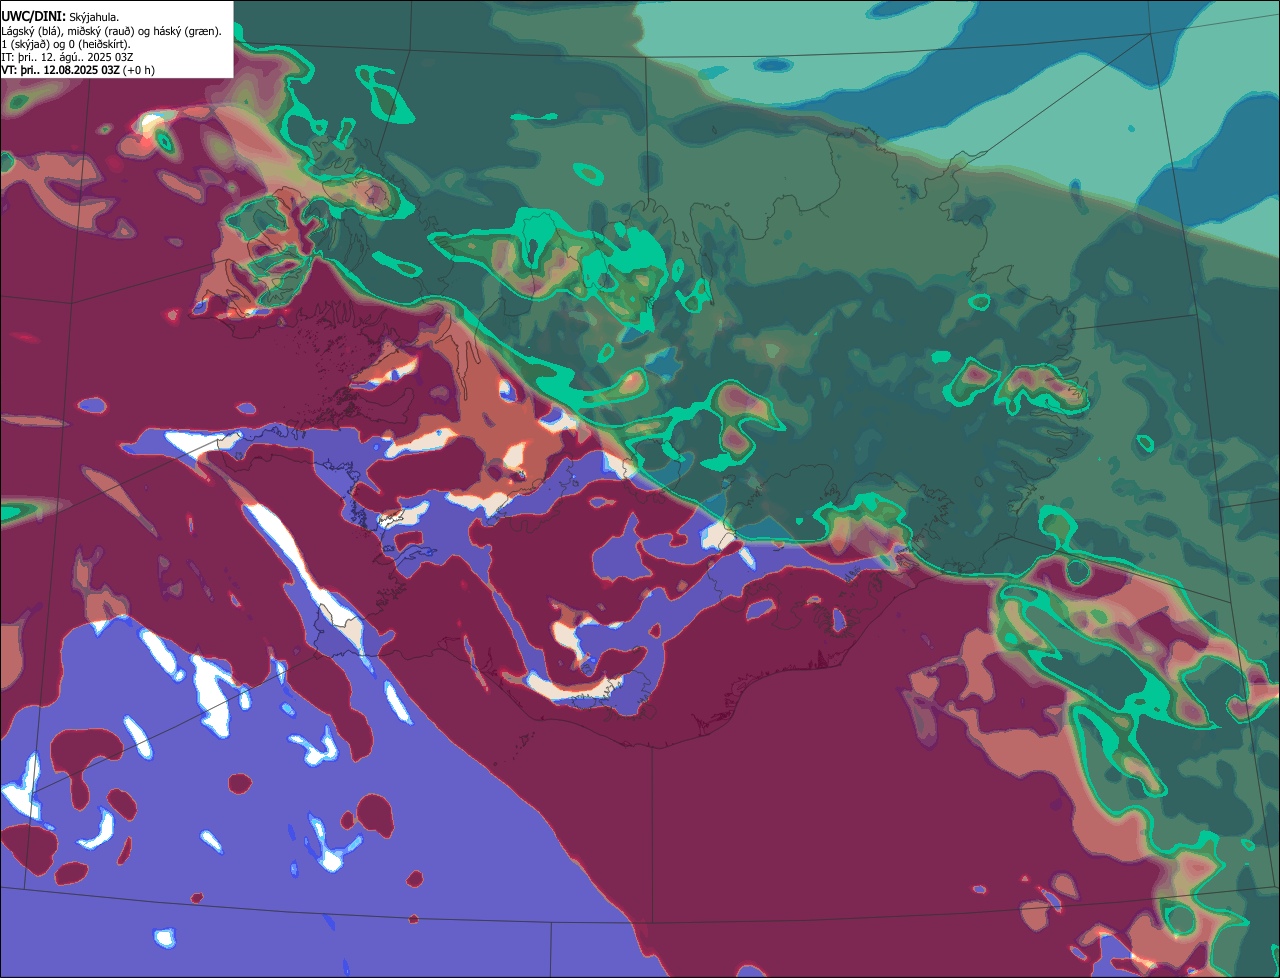Click the "Lágský (blá), miðský (rauð)" legend line
The height and width of the screenshot is (978, 1280).
point(112,31)
